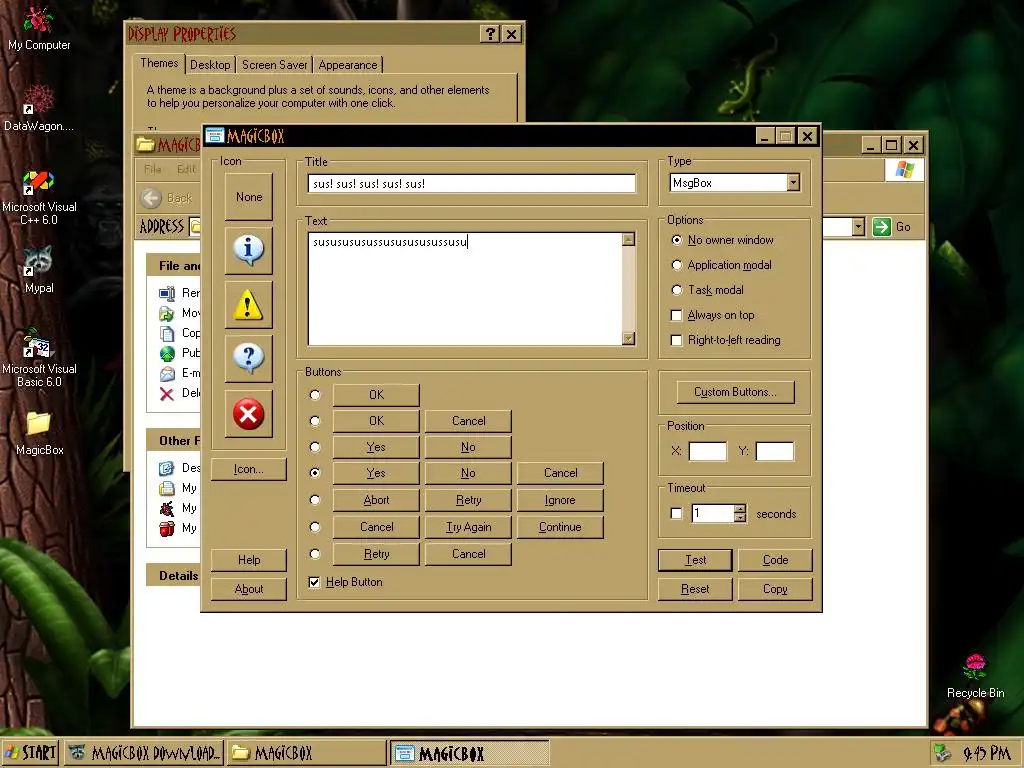Viewport: 1024px width, 768px height.
Task: Select the Cancel Try Again Continue radio
Action: click(x=315, y=526)
